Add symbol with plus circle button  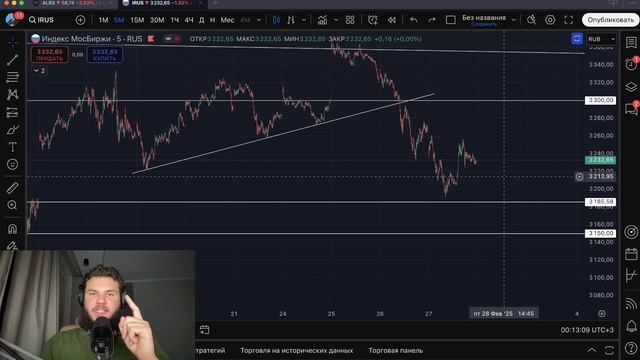(x=80, y=20)
